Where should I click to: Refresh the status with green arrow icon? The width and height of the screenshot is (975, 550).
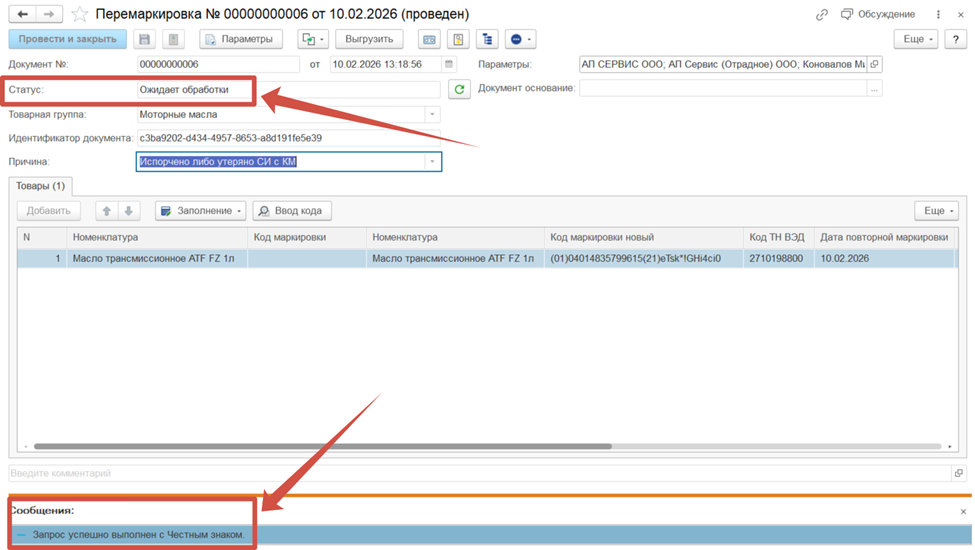(x=459, y=90)
